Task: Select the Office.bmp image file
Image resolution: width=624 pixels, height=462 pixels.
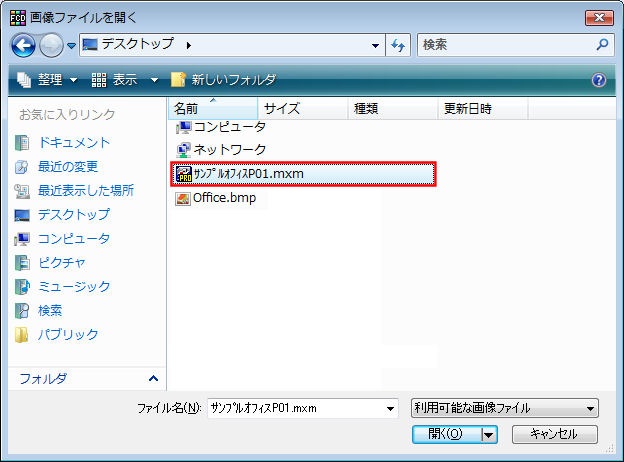Action: point(223,198)
